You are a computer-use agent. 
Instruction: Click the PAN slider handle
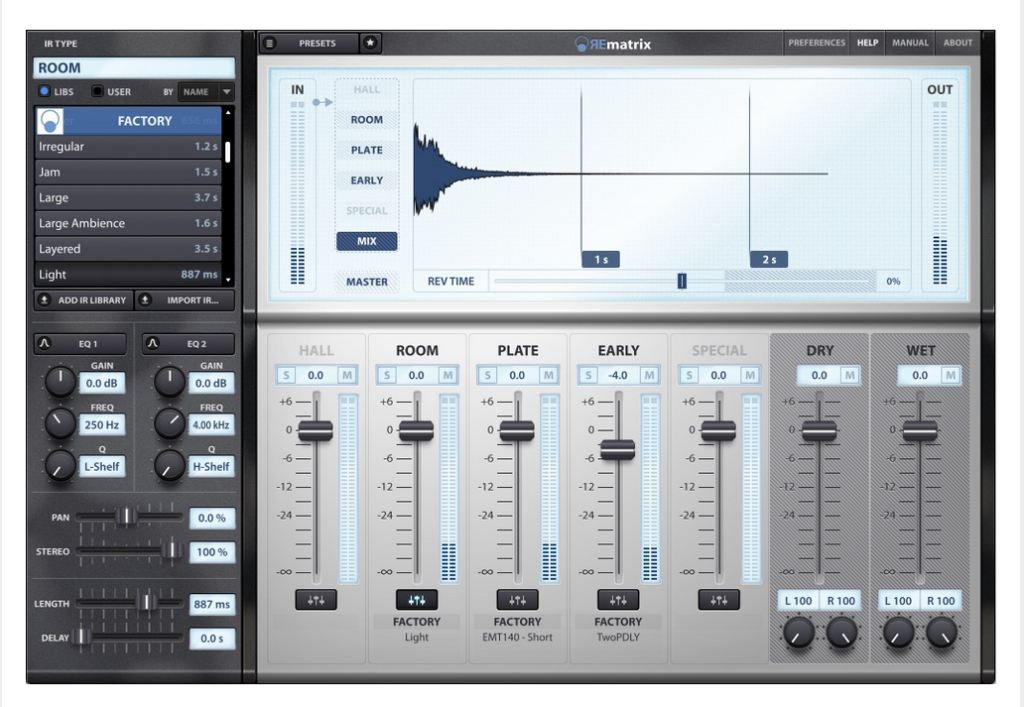[126, 517]
